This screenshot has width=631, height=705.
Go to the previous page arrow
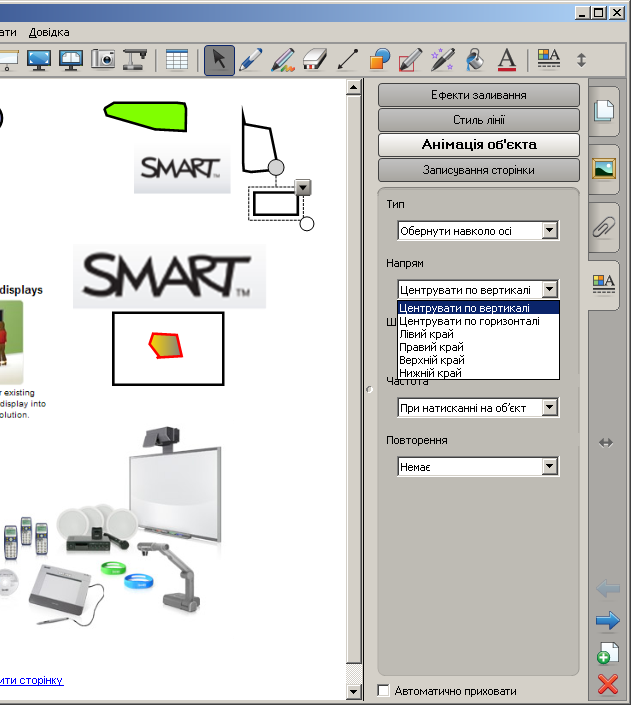608,588
